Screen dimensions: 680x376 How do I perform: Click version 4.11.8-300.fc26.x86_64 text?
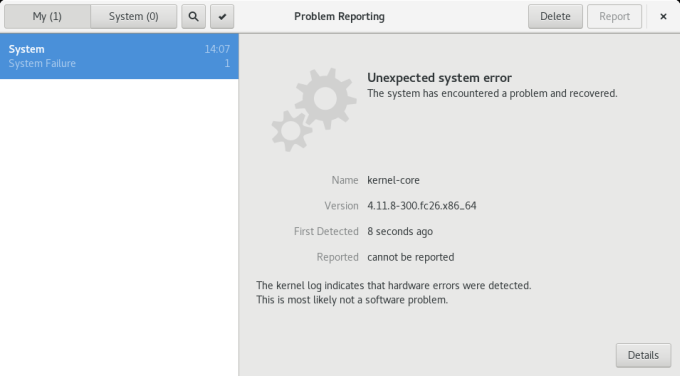pyautogui.click(x=422, y=206)
